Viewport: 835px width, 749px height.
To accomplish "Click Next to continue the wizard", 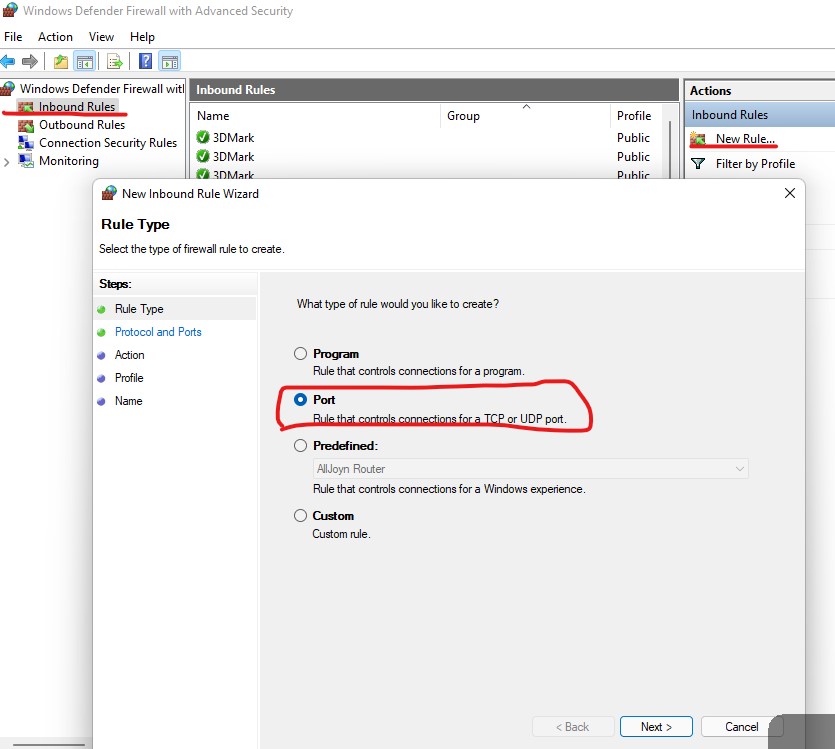I will click(x=656, y=727).
